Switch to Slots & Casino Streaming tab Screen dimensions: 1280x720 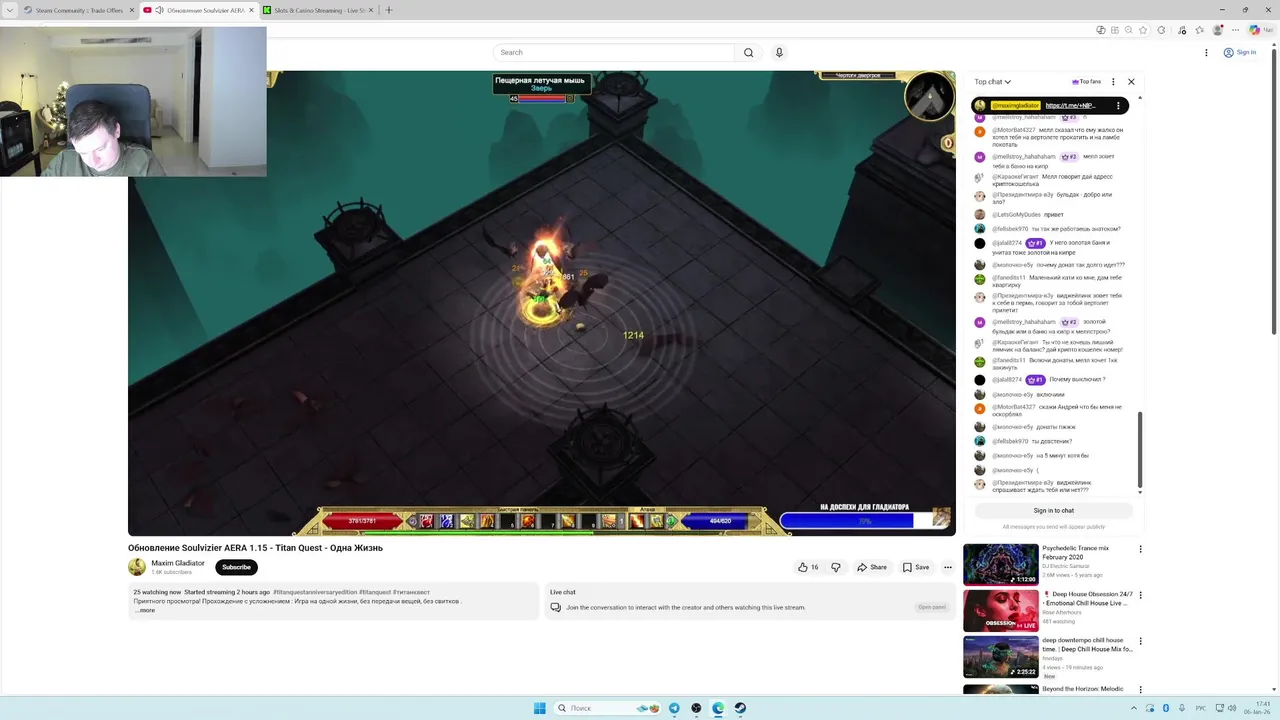[318, 10]
